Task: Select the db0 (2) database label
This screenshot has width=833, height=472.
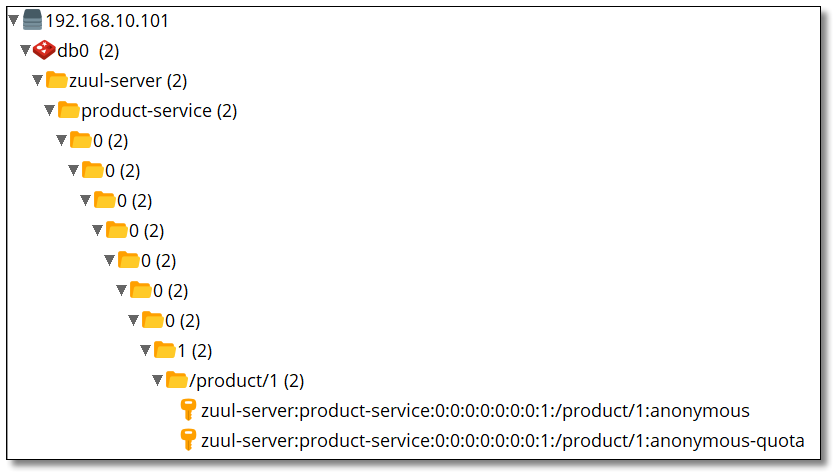Action: click(x=88, y=50)
